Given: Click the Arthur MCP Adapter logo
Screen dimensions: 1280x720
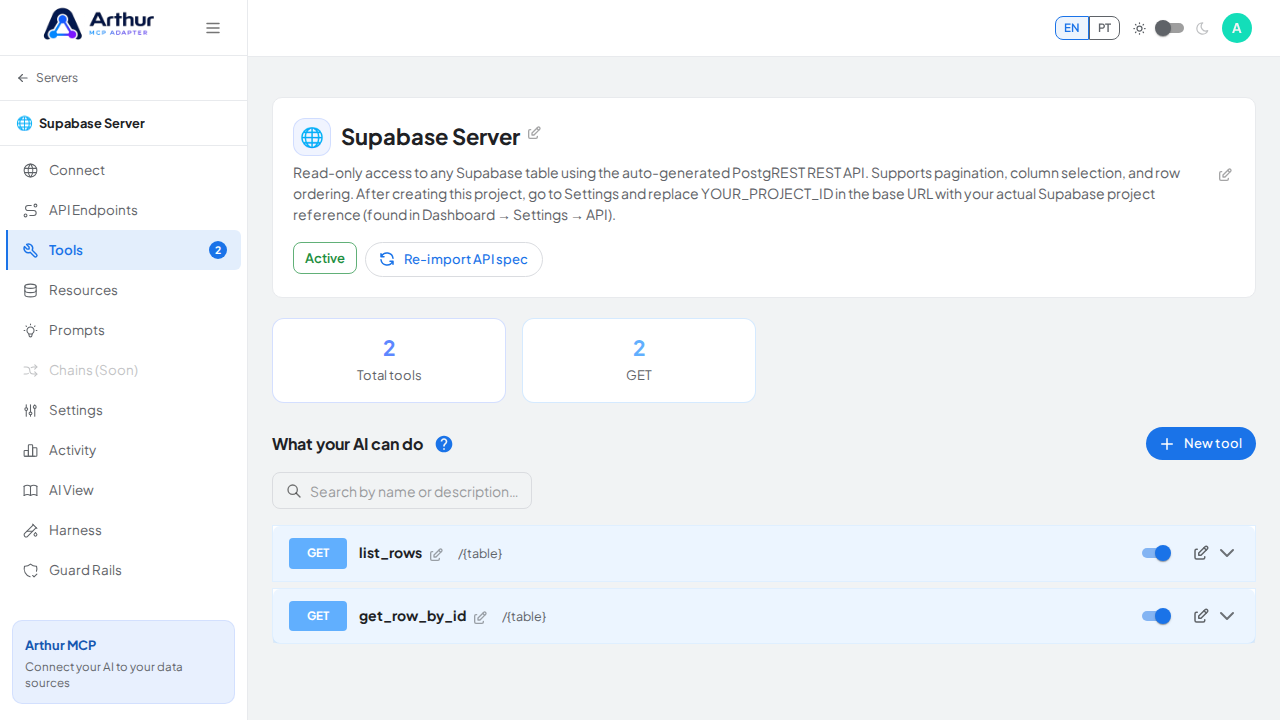Looking at the screenshot, I should tap(99, 24).
